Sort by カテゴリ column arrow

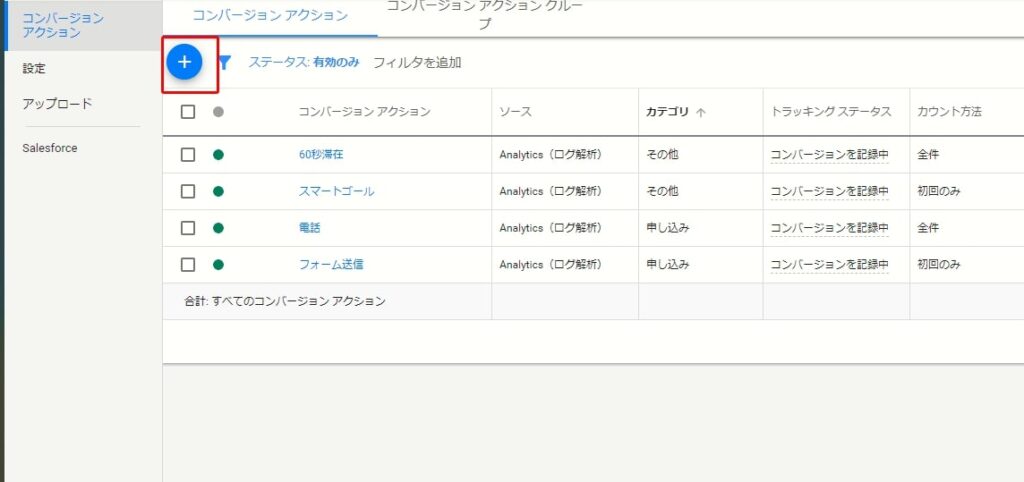pos(701,112)
